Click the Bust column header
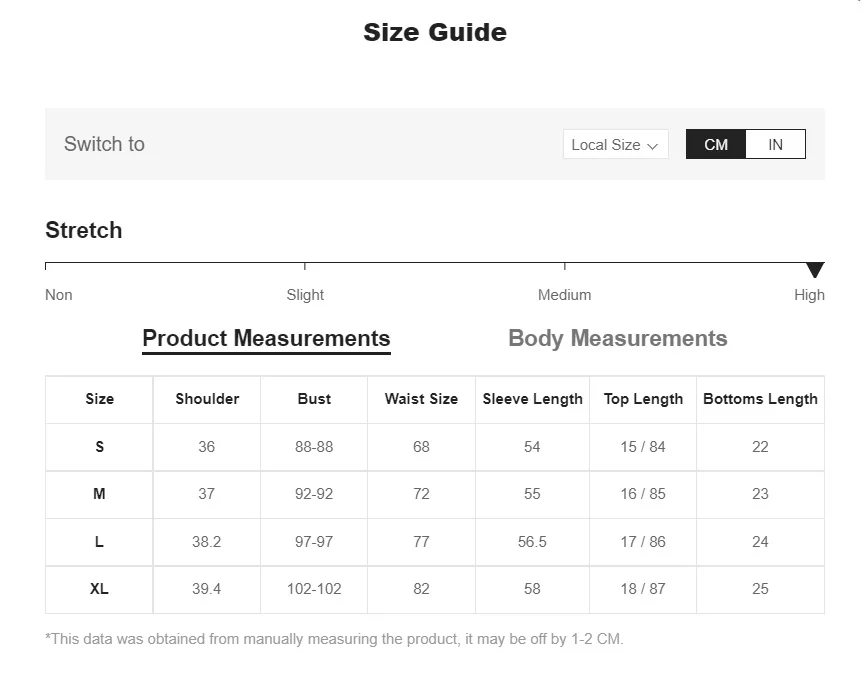865x674 pixels. 314,399
